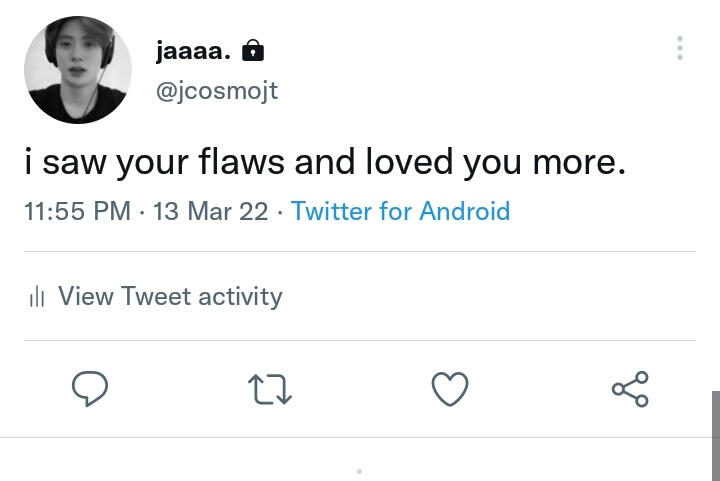Click the padlock protected-account icon
The image size is (720, 481).
254,50
